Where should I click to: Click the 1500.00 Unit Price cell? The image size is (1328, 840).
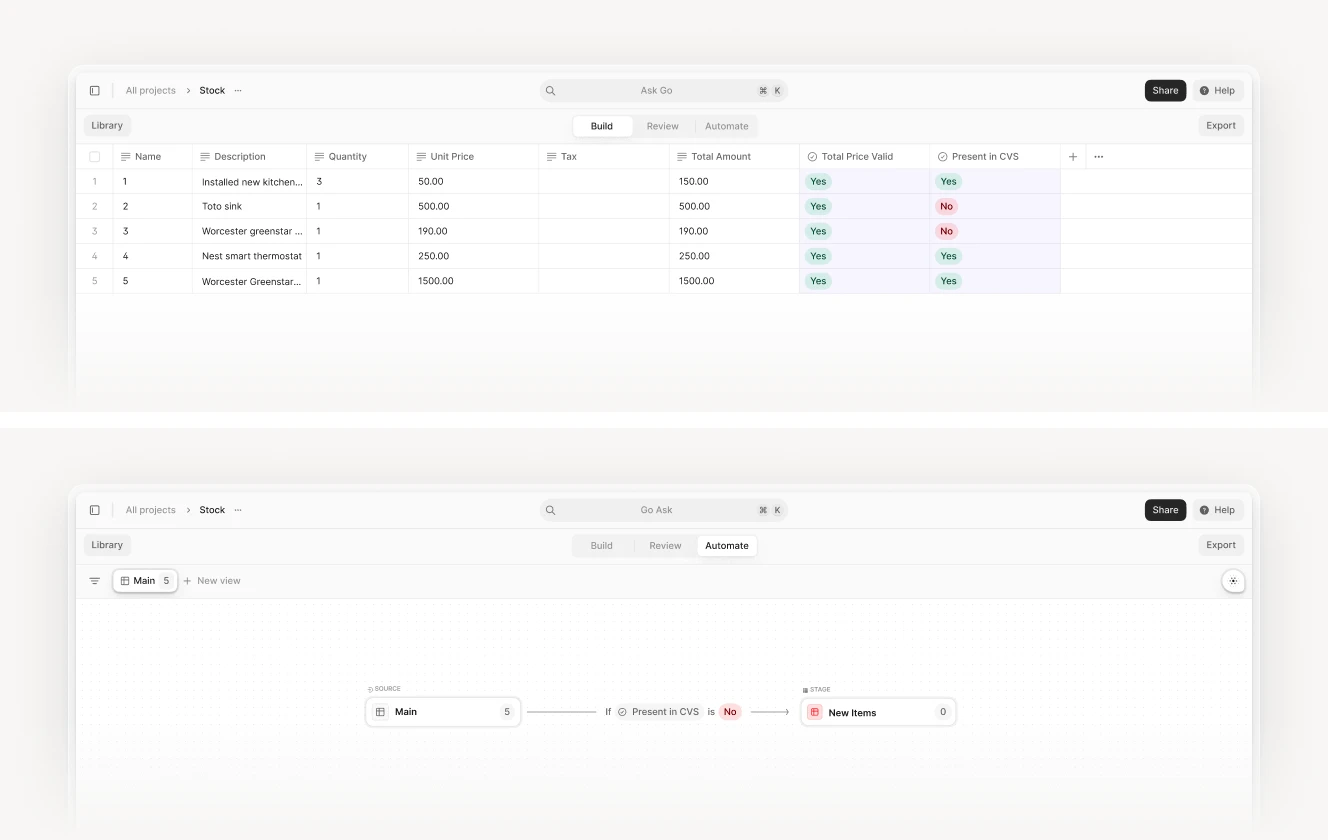474,281
